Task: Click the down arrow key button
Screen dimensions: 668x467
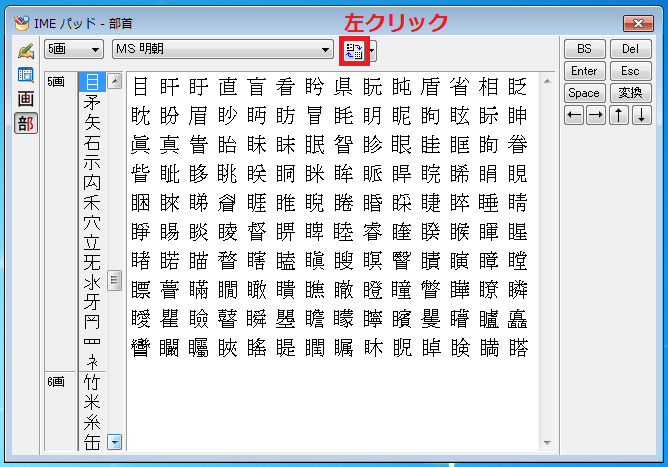Action: coord(642,115)
